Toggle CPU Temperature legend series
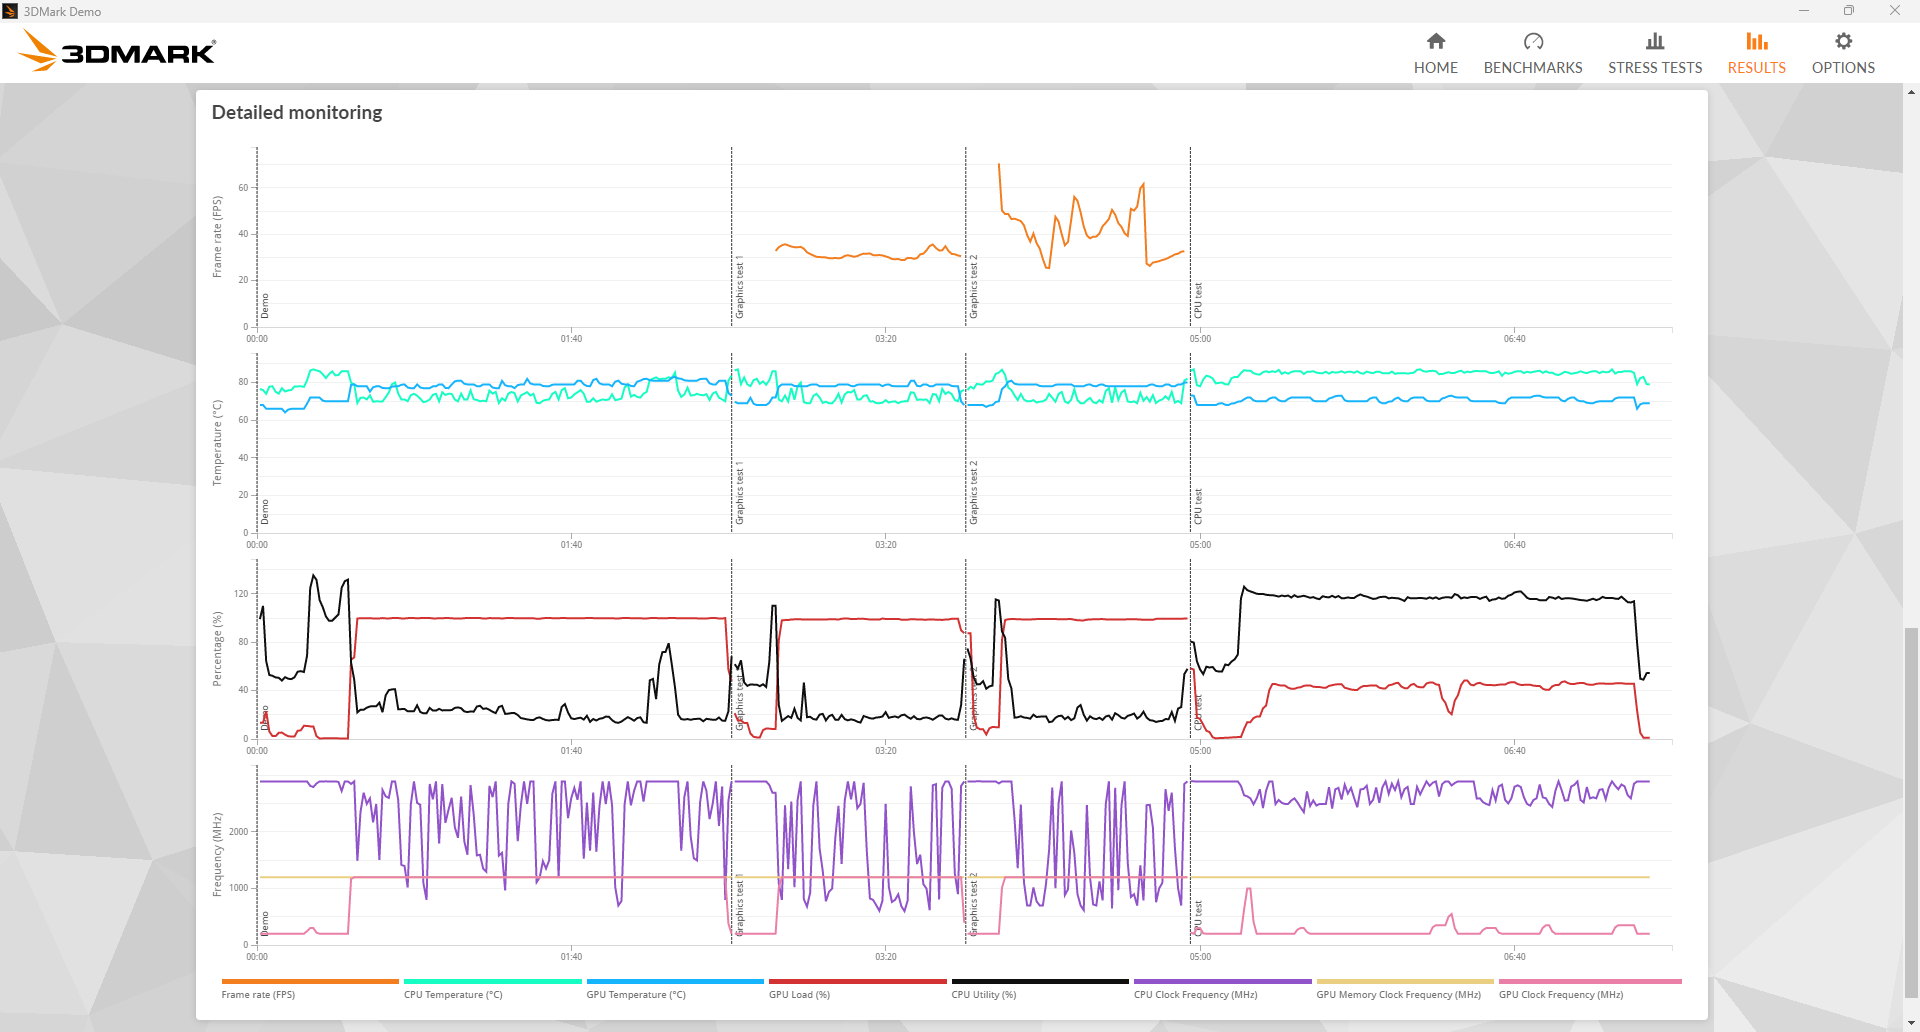Screen dimensions: 1920x1032 point(453,994)
